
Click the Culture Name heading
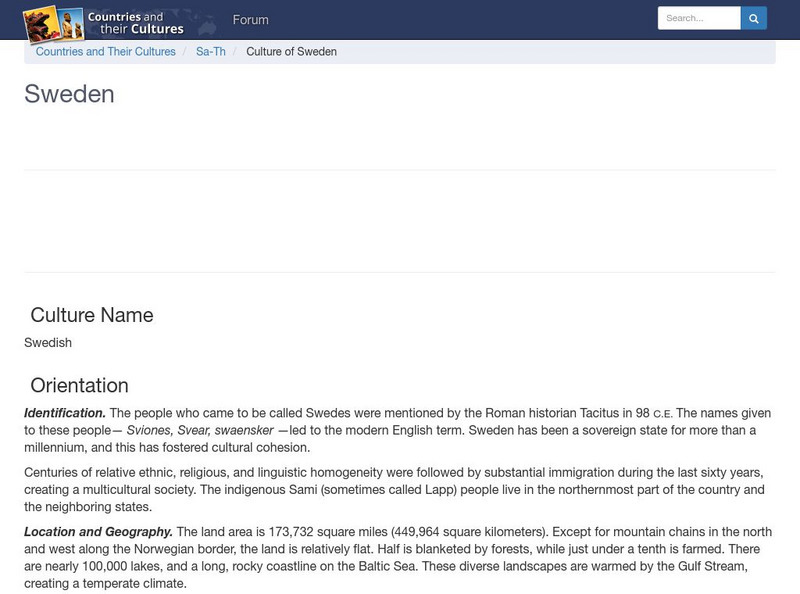92,315
